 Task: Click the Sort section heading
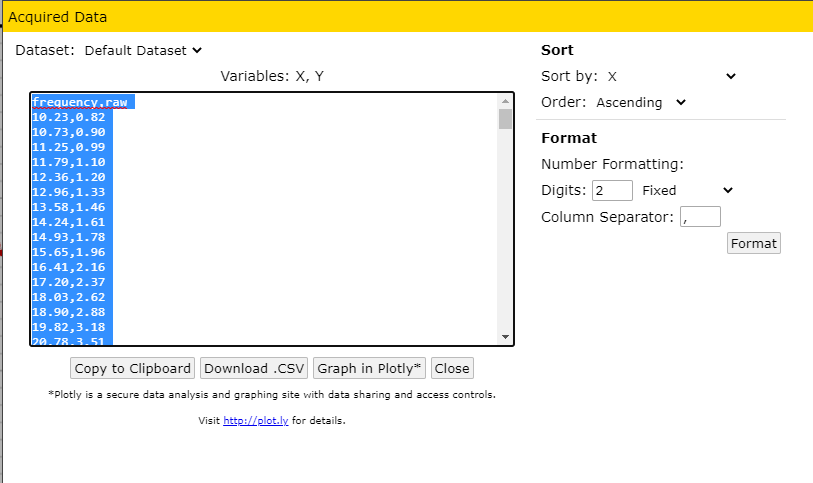(x=557, y=50)
